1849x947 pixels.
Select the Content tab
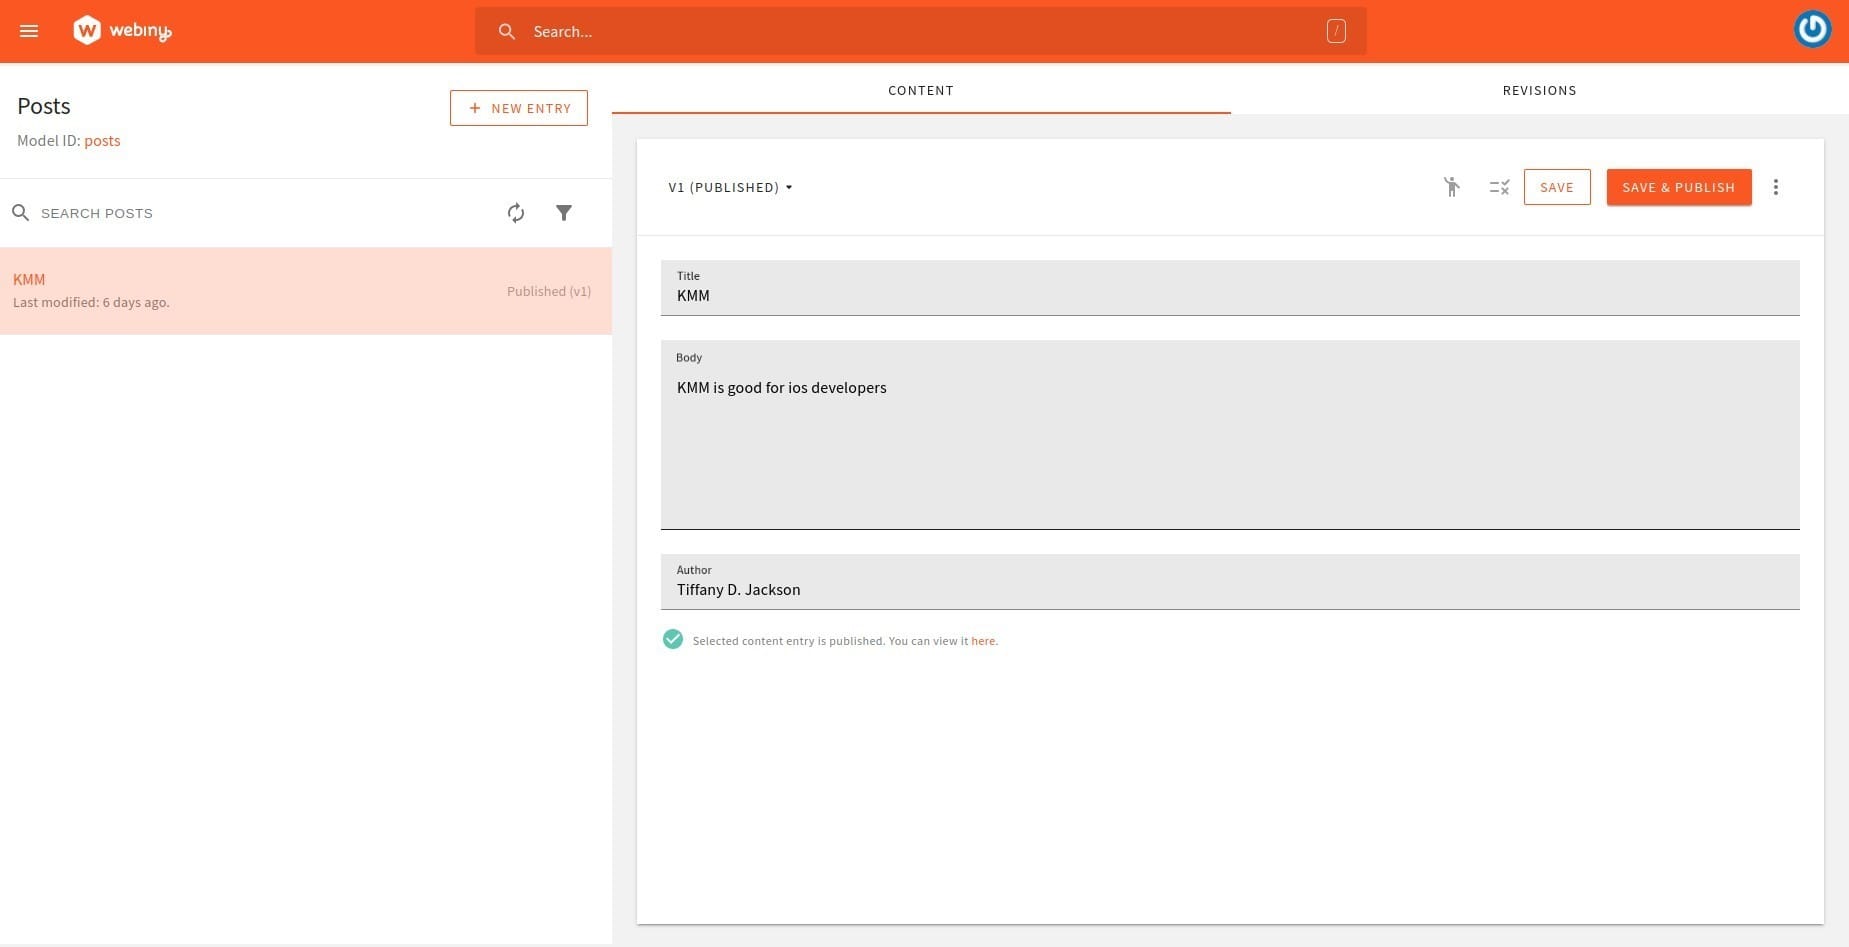(x=920, y=90)
